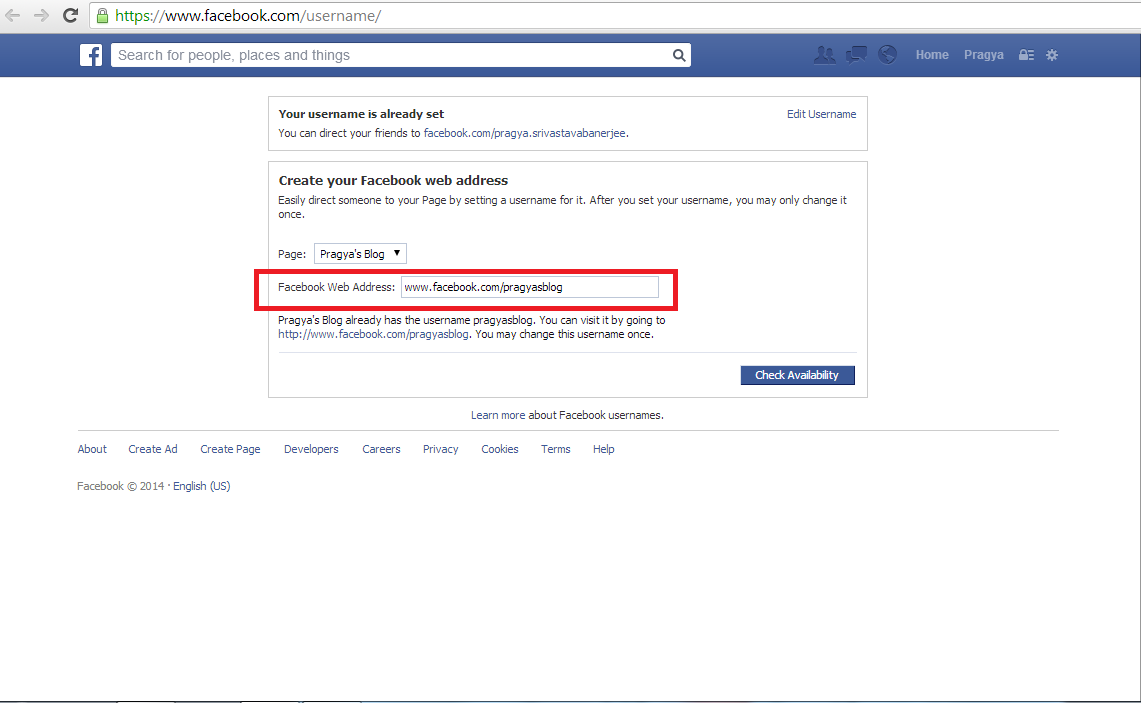Open the Page dropdown showing Pragya's Blog
The height and width of the screenshot is (703, 1141).
pos(360,253)
